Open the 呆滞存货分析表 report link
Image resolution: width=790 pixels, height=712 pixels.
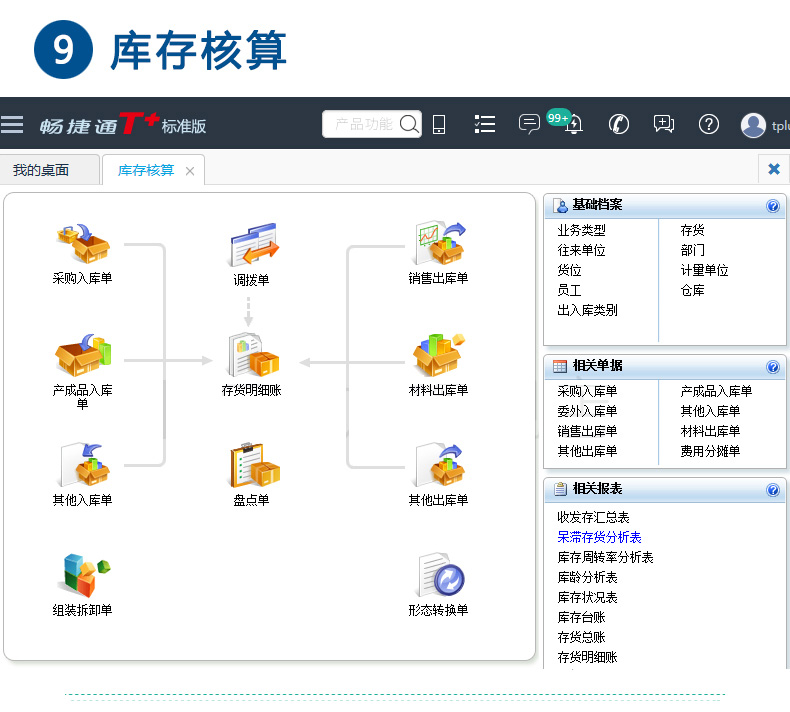pyautogui.click(x=599, y=537)
